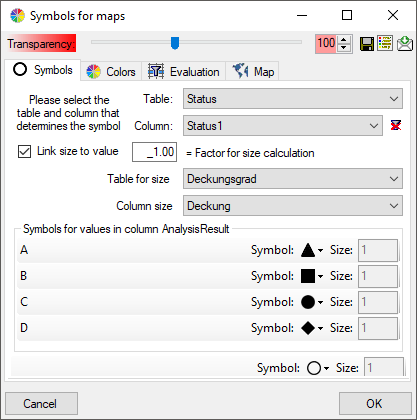Screen dimensions: 417x420
Task: Switch to the Evaluation tab
Action: click(184, 71)
